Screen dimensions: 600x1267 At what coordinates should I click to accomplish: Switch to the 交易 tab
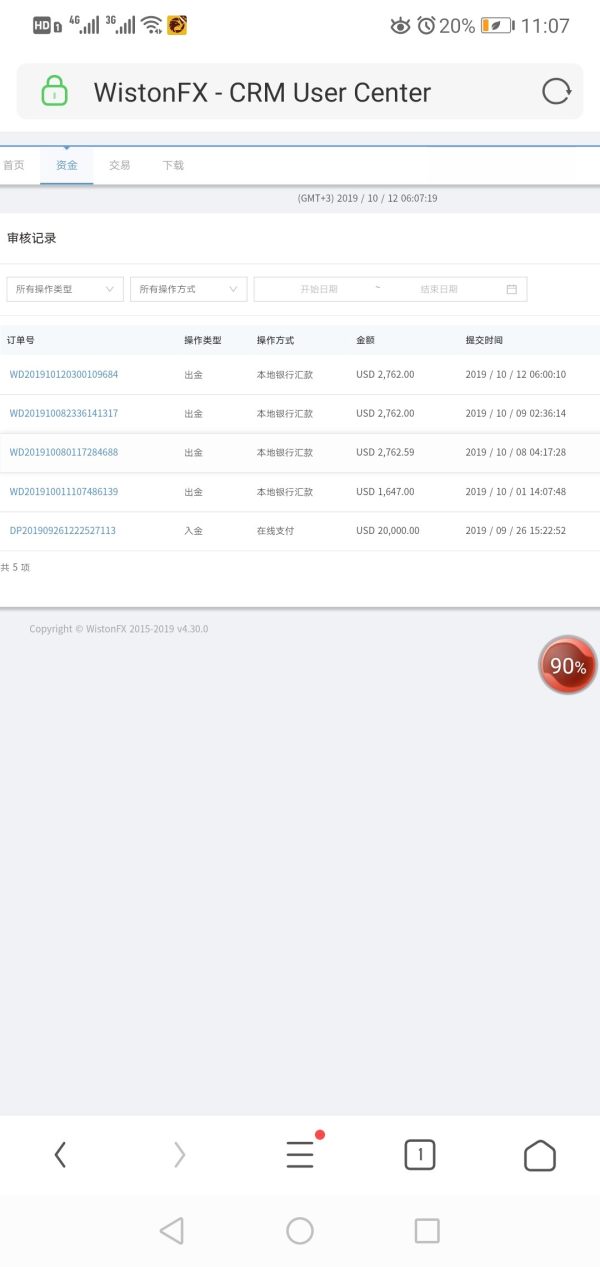pyautogui.click(x=120, y=165)
